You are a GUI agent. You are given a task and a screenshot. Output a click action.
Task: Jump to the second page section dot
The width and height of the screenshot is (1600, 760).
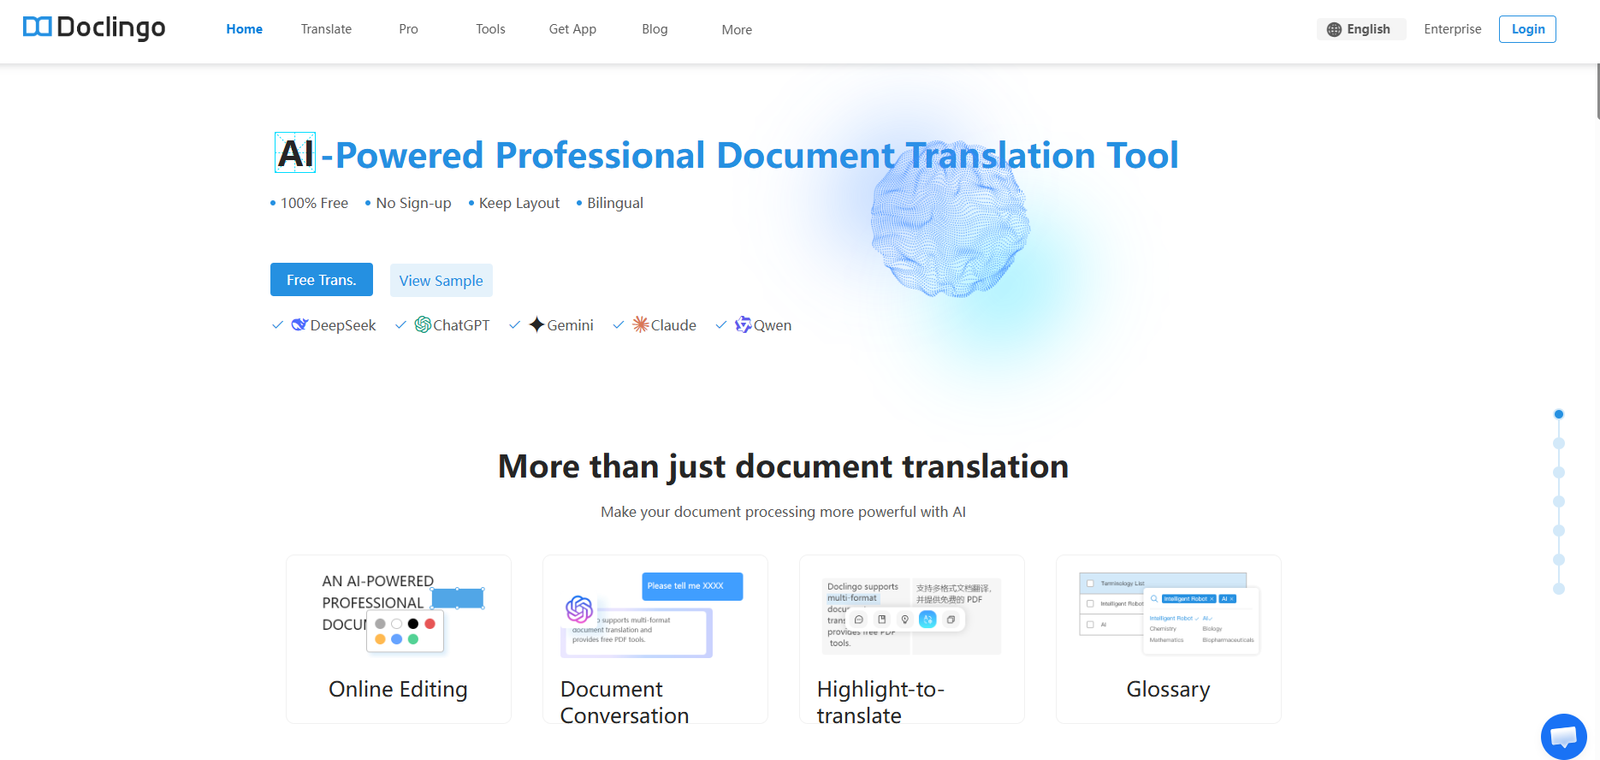pyautogui.click(x=1558, y=443)
